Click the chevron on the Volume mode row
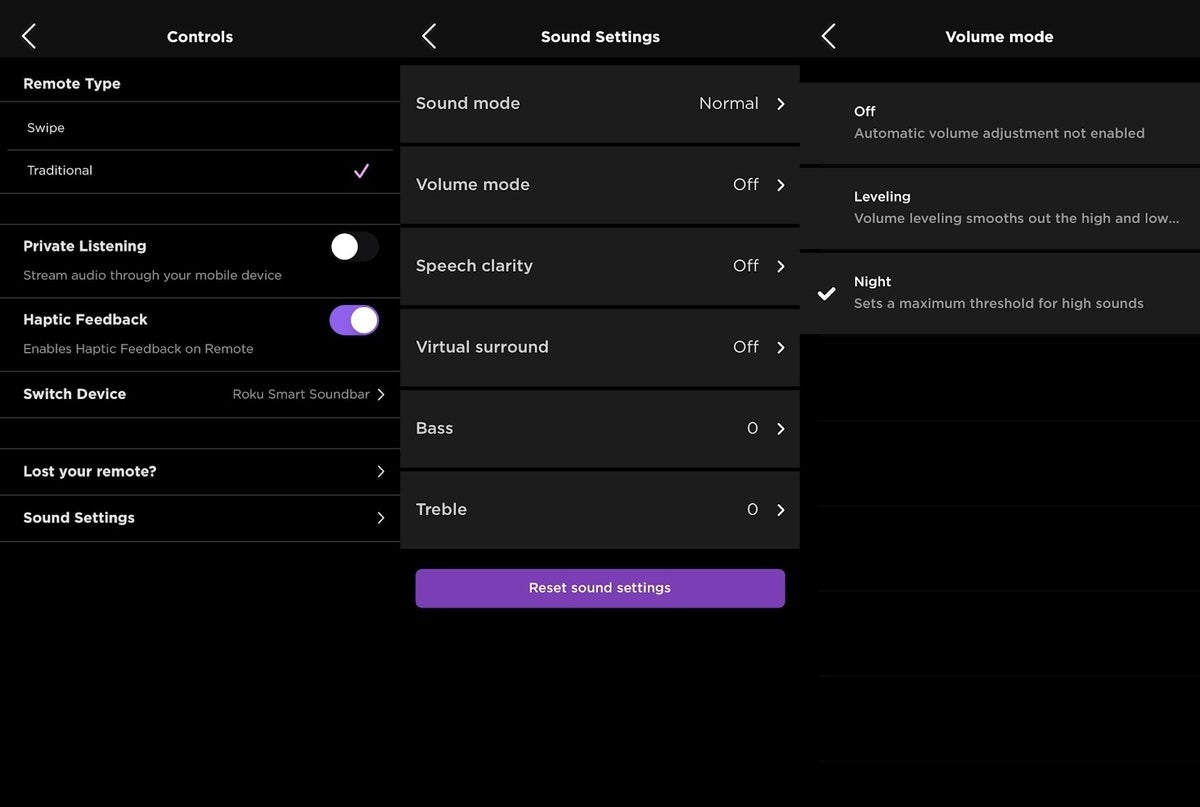Image resolution: width=1200 pixels, height=807 pixels. tap(781, 185)
